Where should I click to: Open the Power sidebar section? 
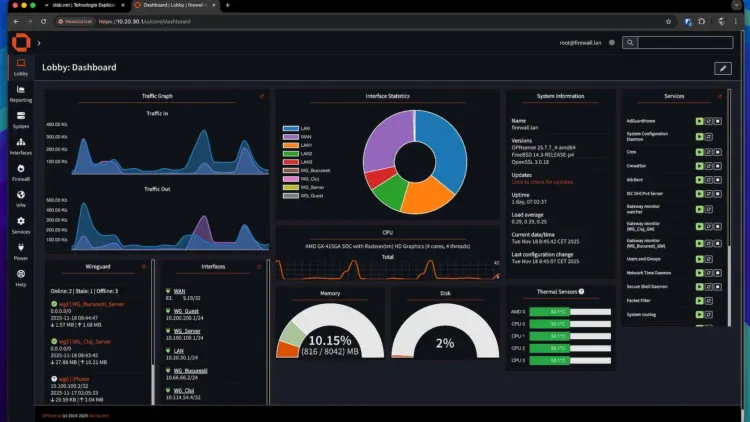pos(21,252)
